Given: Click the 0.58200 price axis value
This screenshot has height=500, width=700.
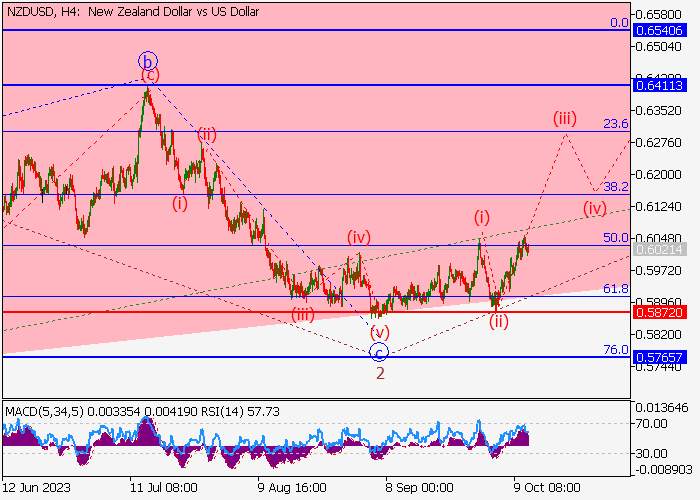Looking at the screenshot, I should click(x=658, y=334).
